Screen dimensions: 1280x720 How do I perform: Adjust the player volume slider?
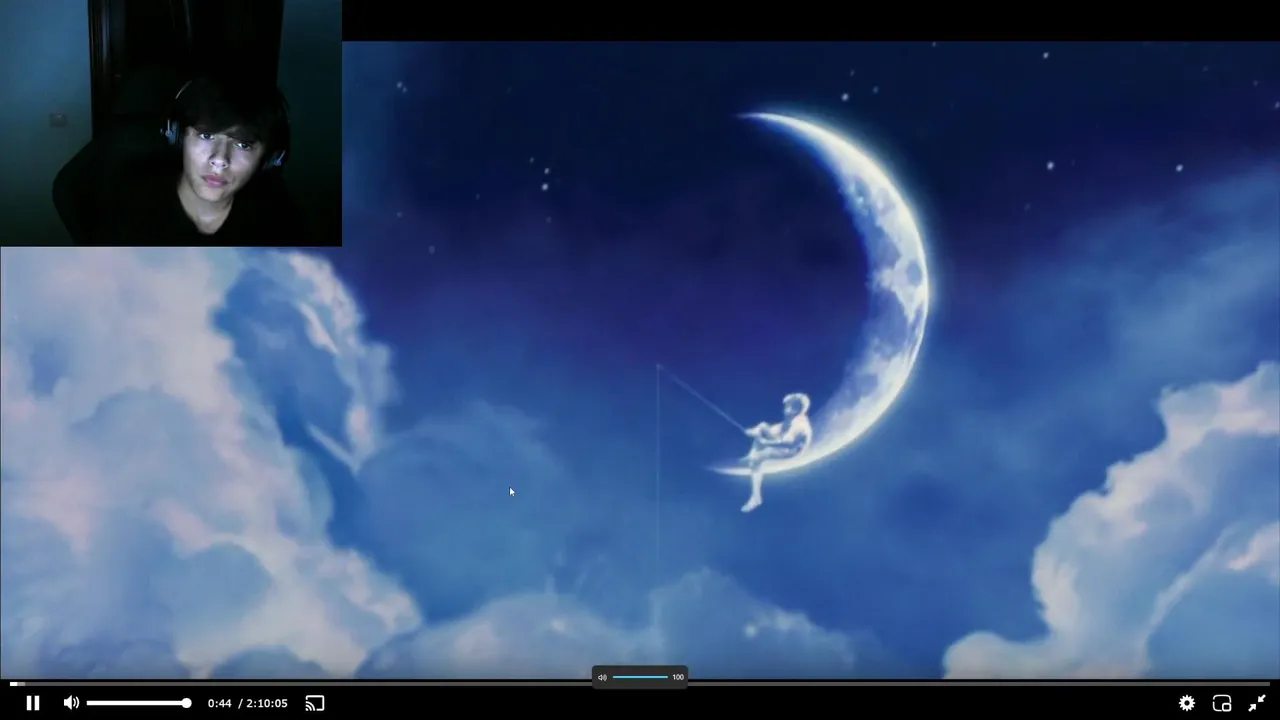pyautogui.click(x=138, y=703)
